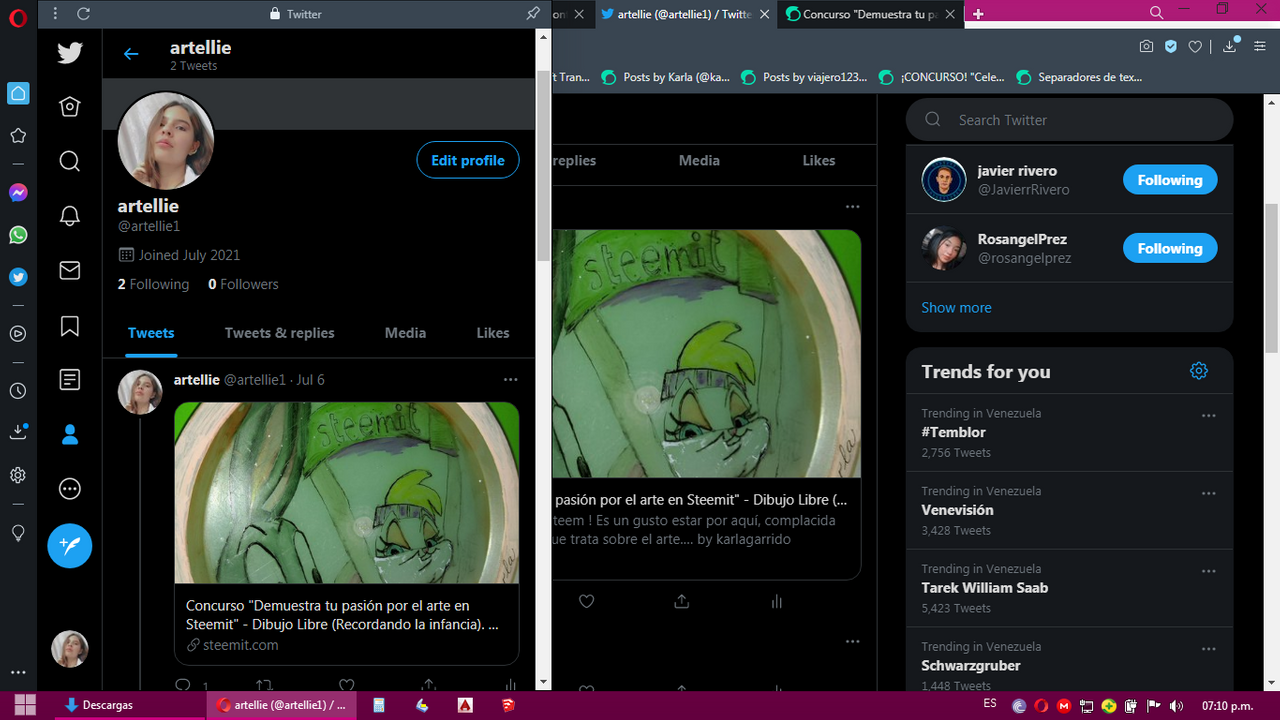The height and width of the screenshot is (720, 1280).
Task: Pin the Twitter sidebar panel
Action: 533,14
